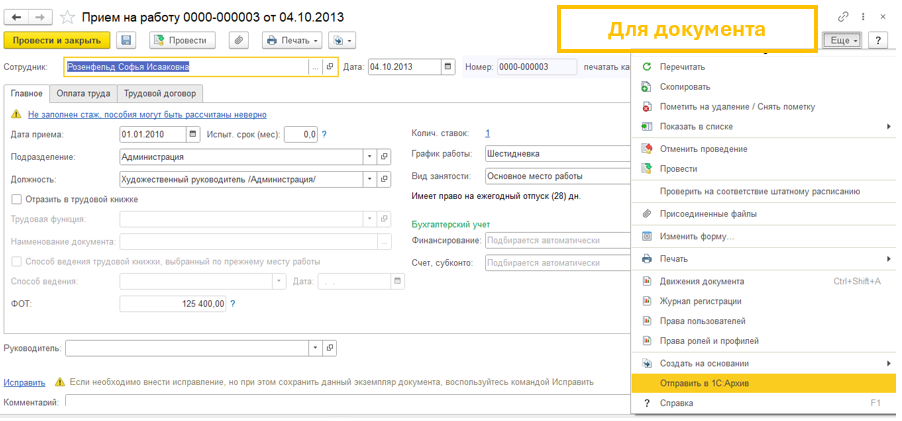Click the Исправить link
The image size is (902, 421).
[x=24, y=382]
